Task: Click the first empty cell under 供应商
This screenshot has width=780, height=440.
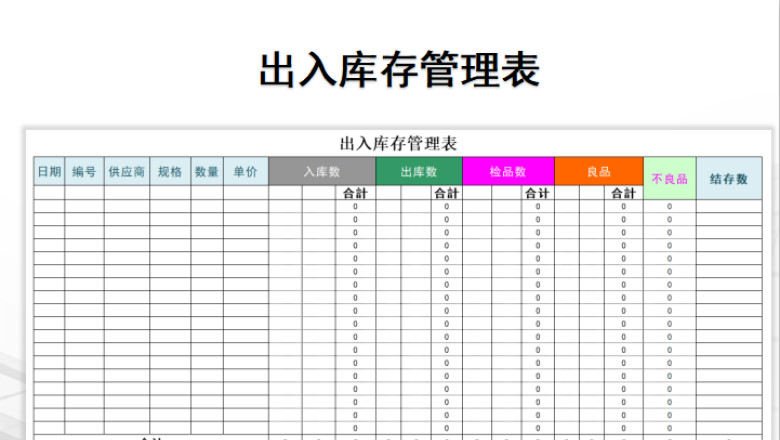Action: pyautogui.click(x=127, y=193)
